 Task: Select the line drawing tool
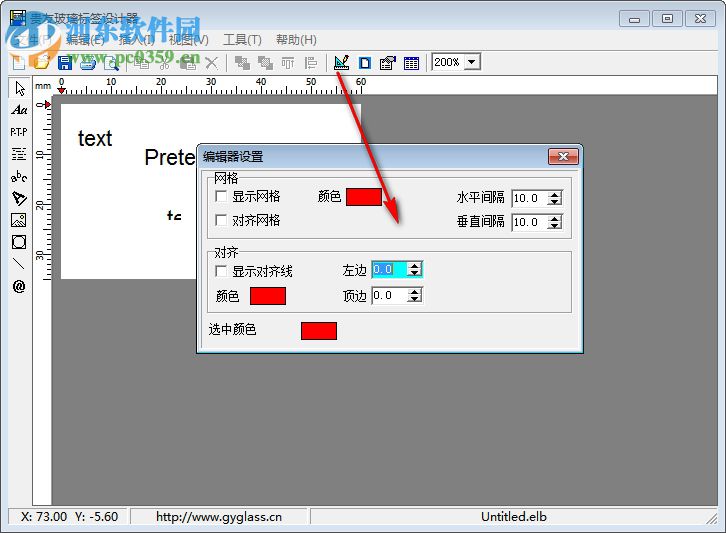(19, 264)
